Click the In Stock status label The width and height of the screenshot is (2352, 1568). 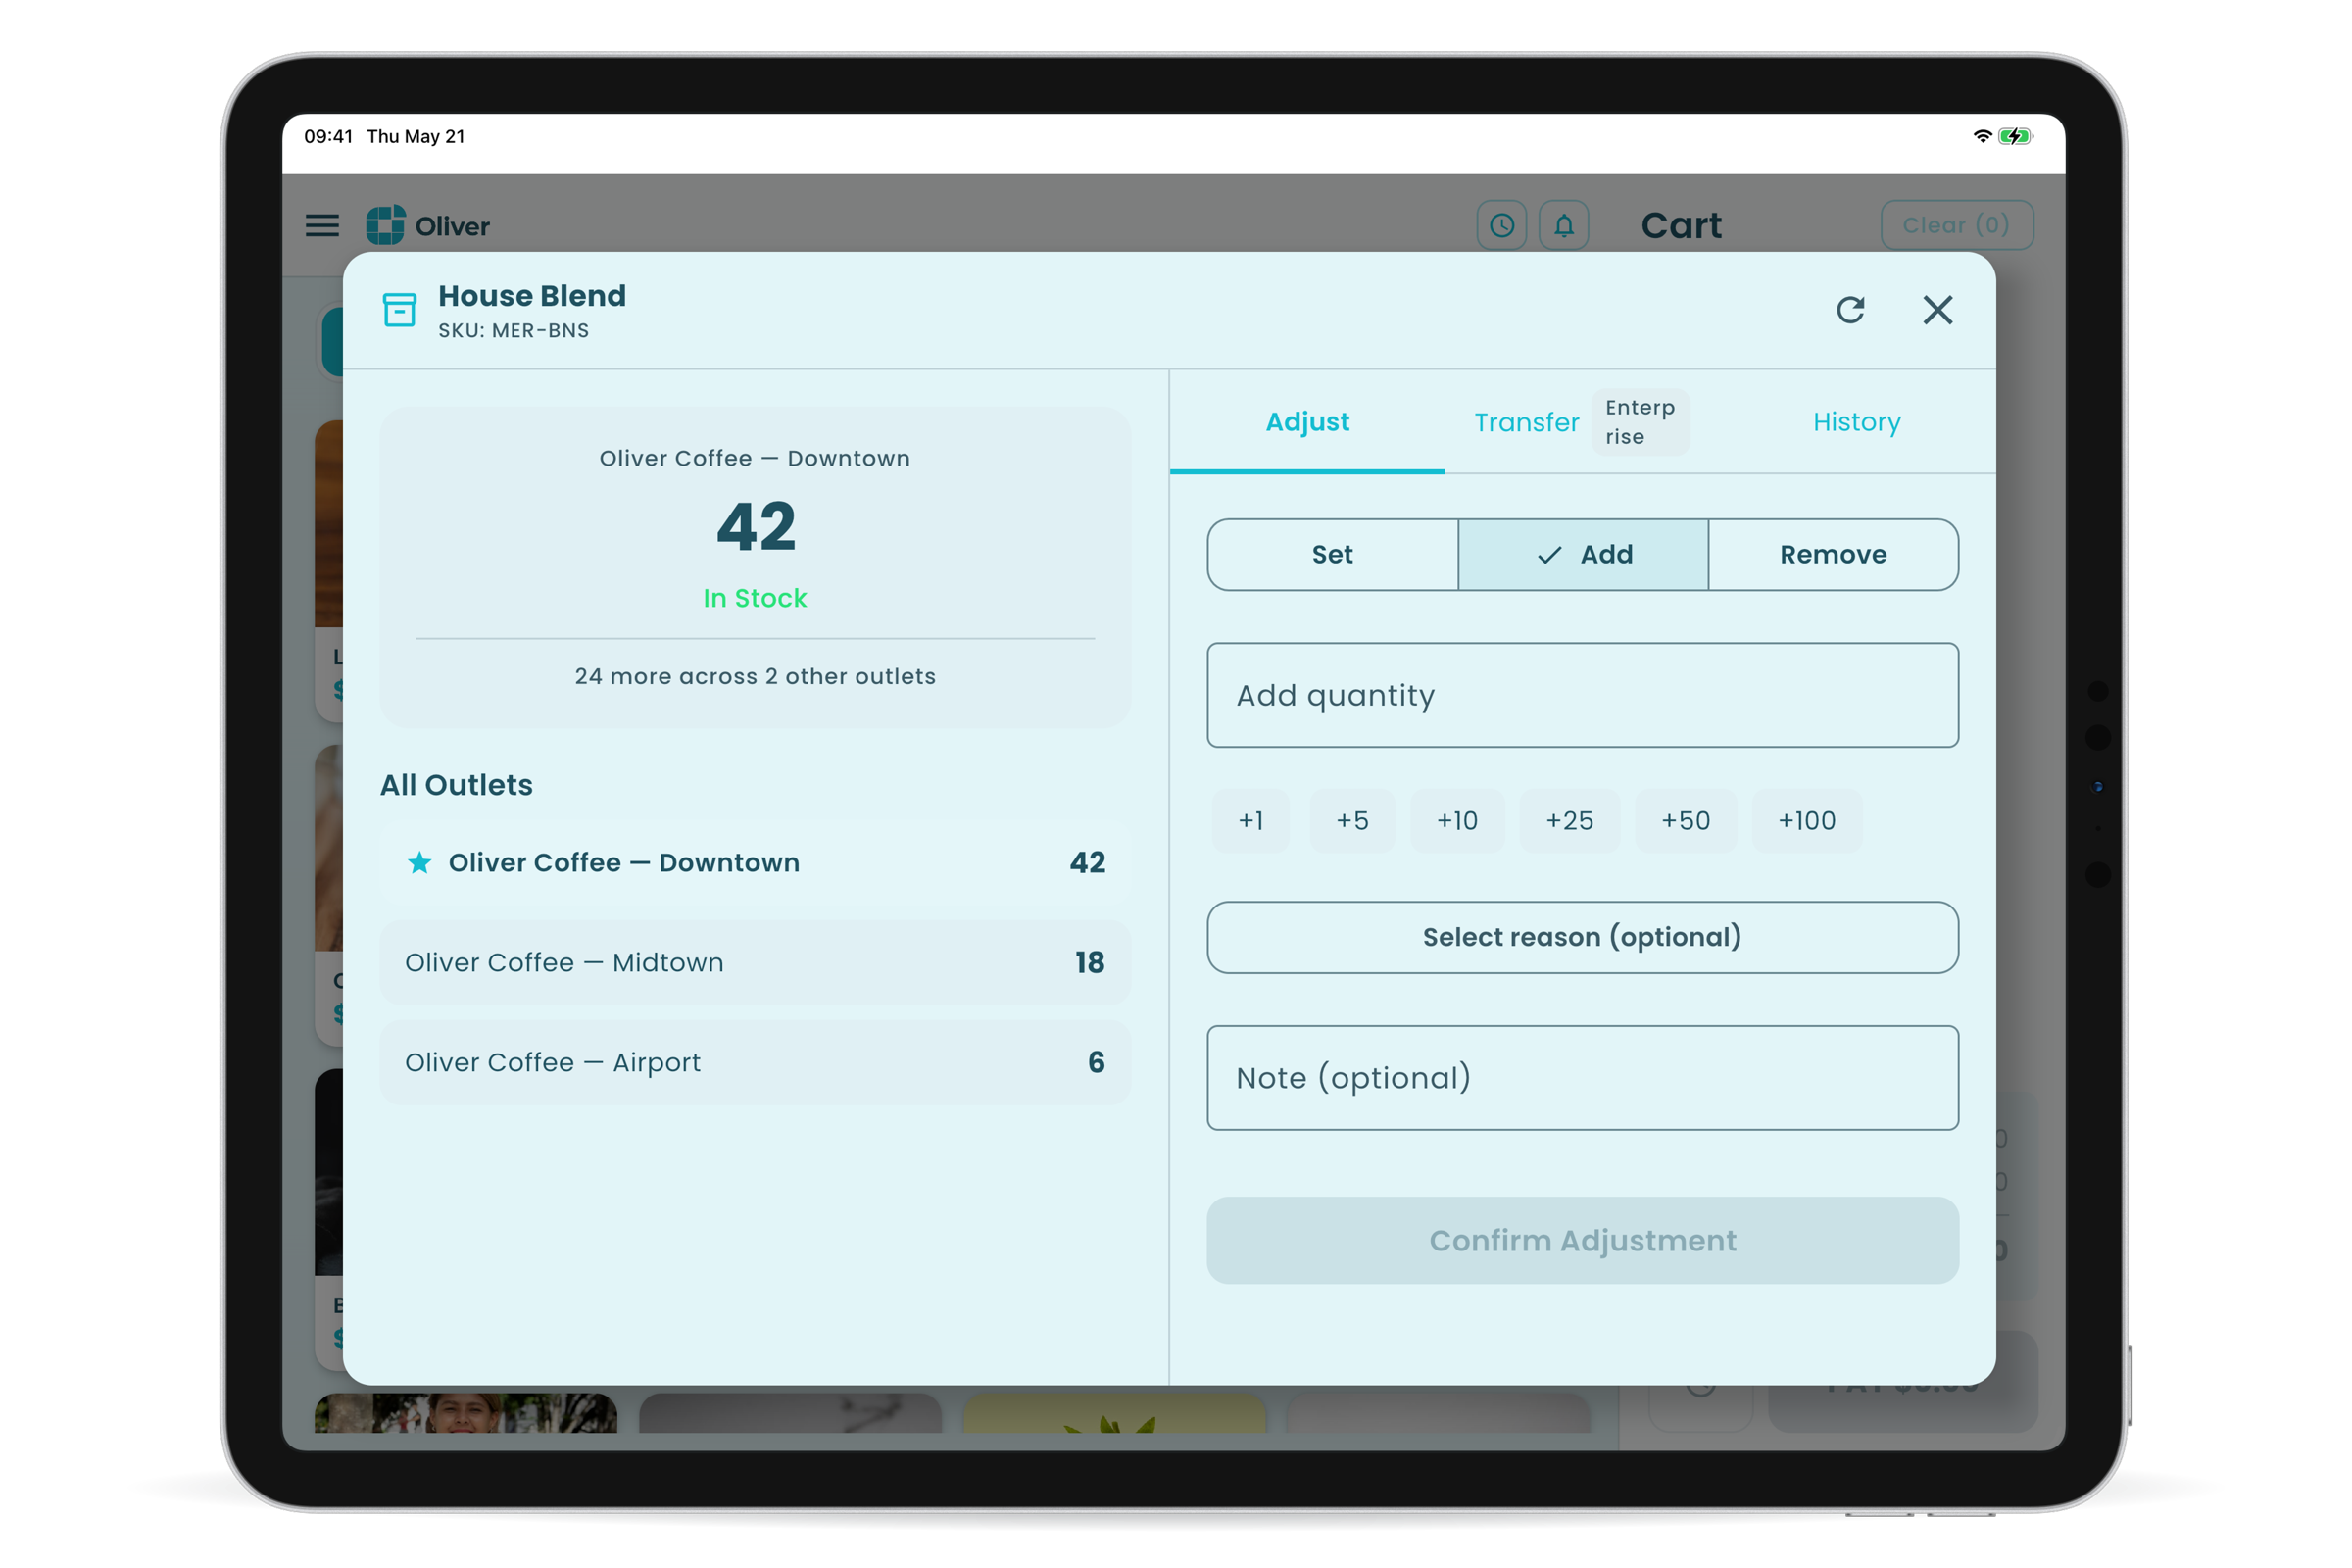click(x=755, y=598)
